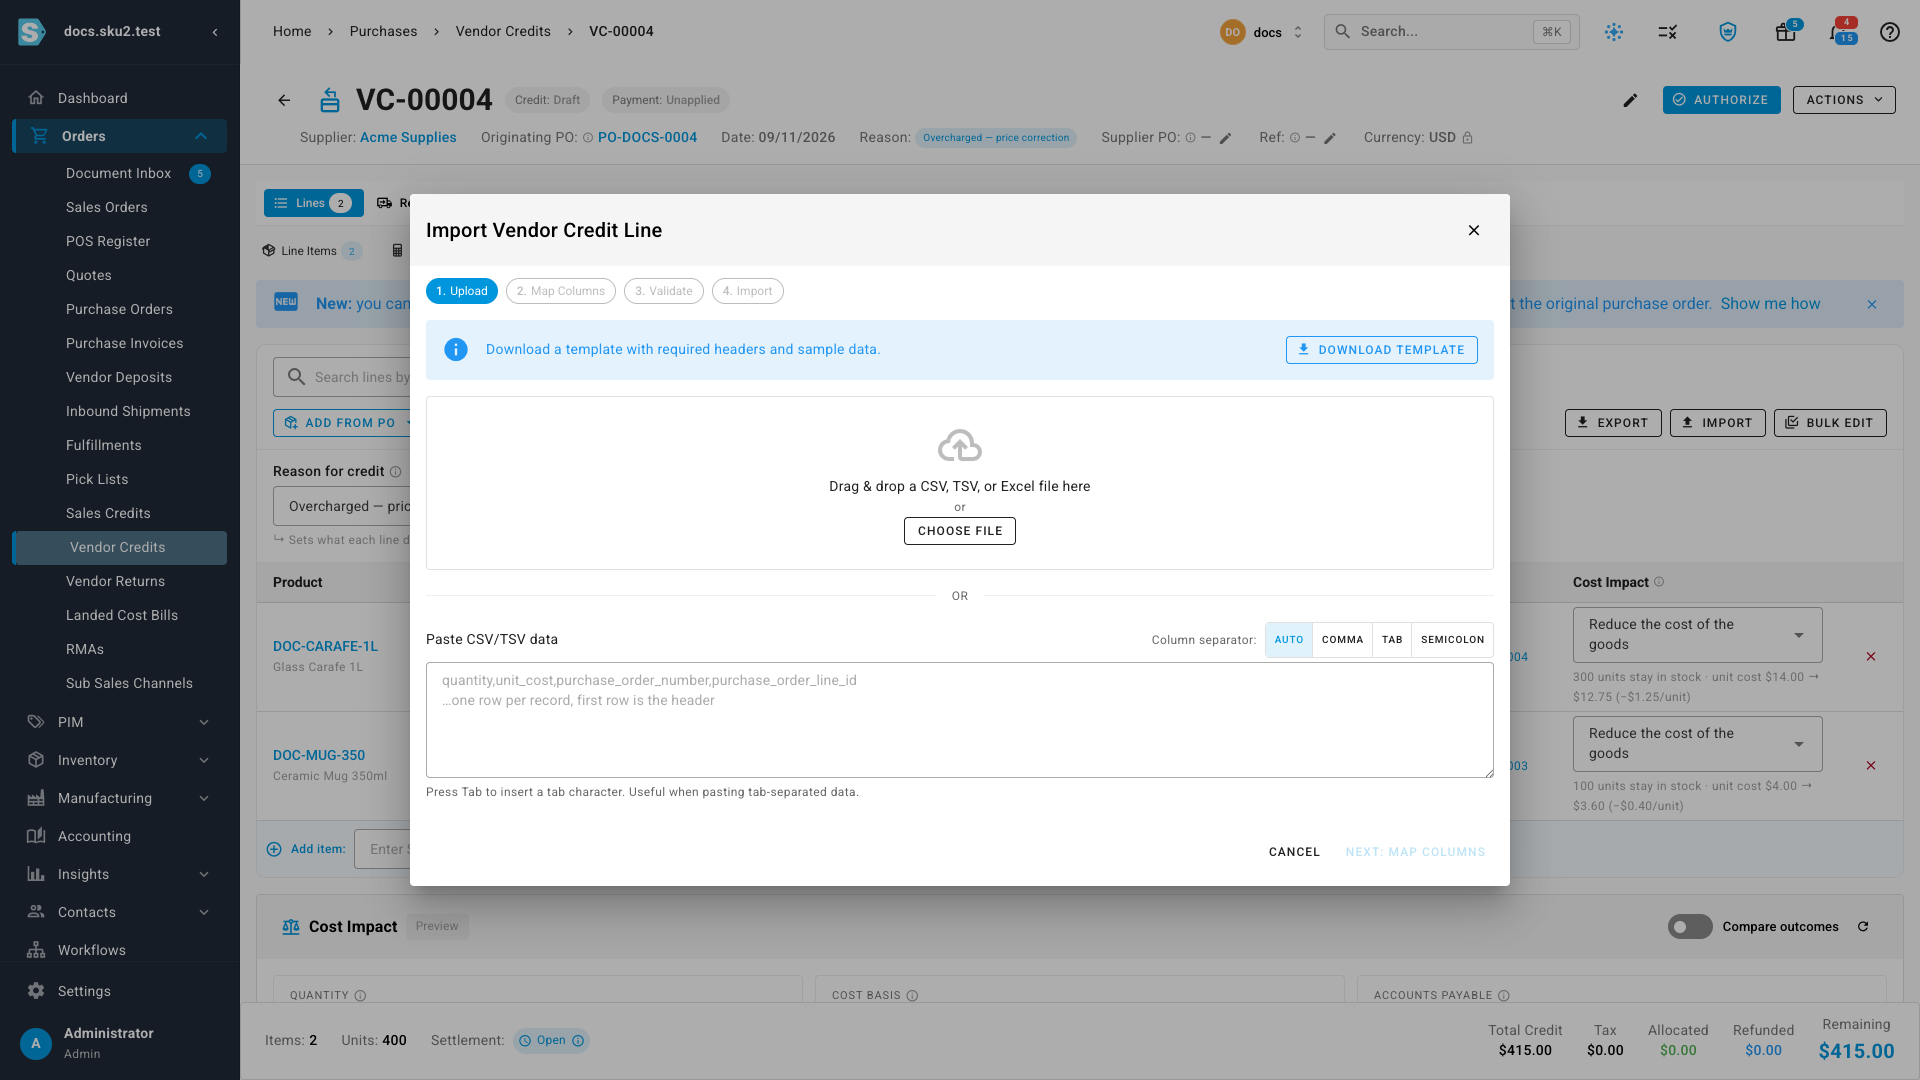
Task: Open the 4. Import step
Action: point(748,291)
